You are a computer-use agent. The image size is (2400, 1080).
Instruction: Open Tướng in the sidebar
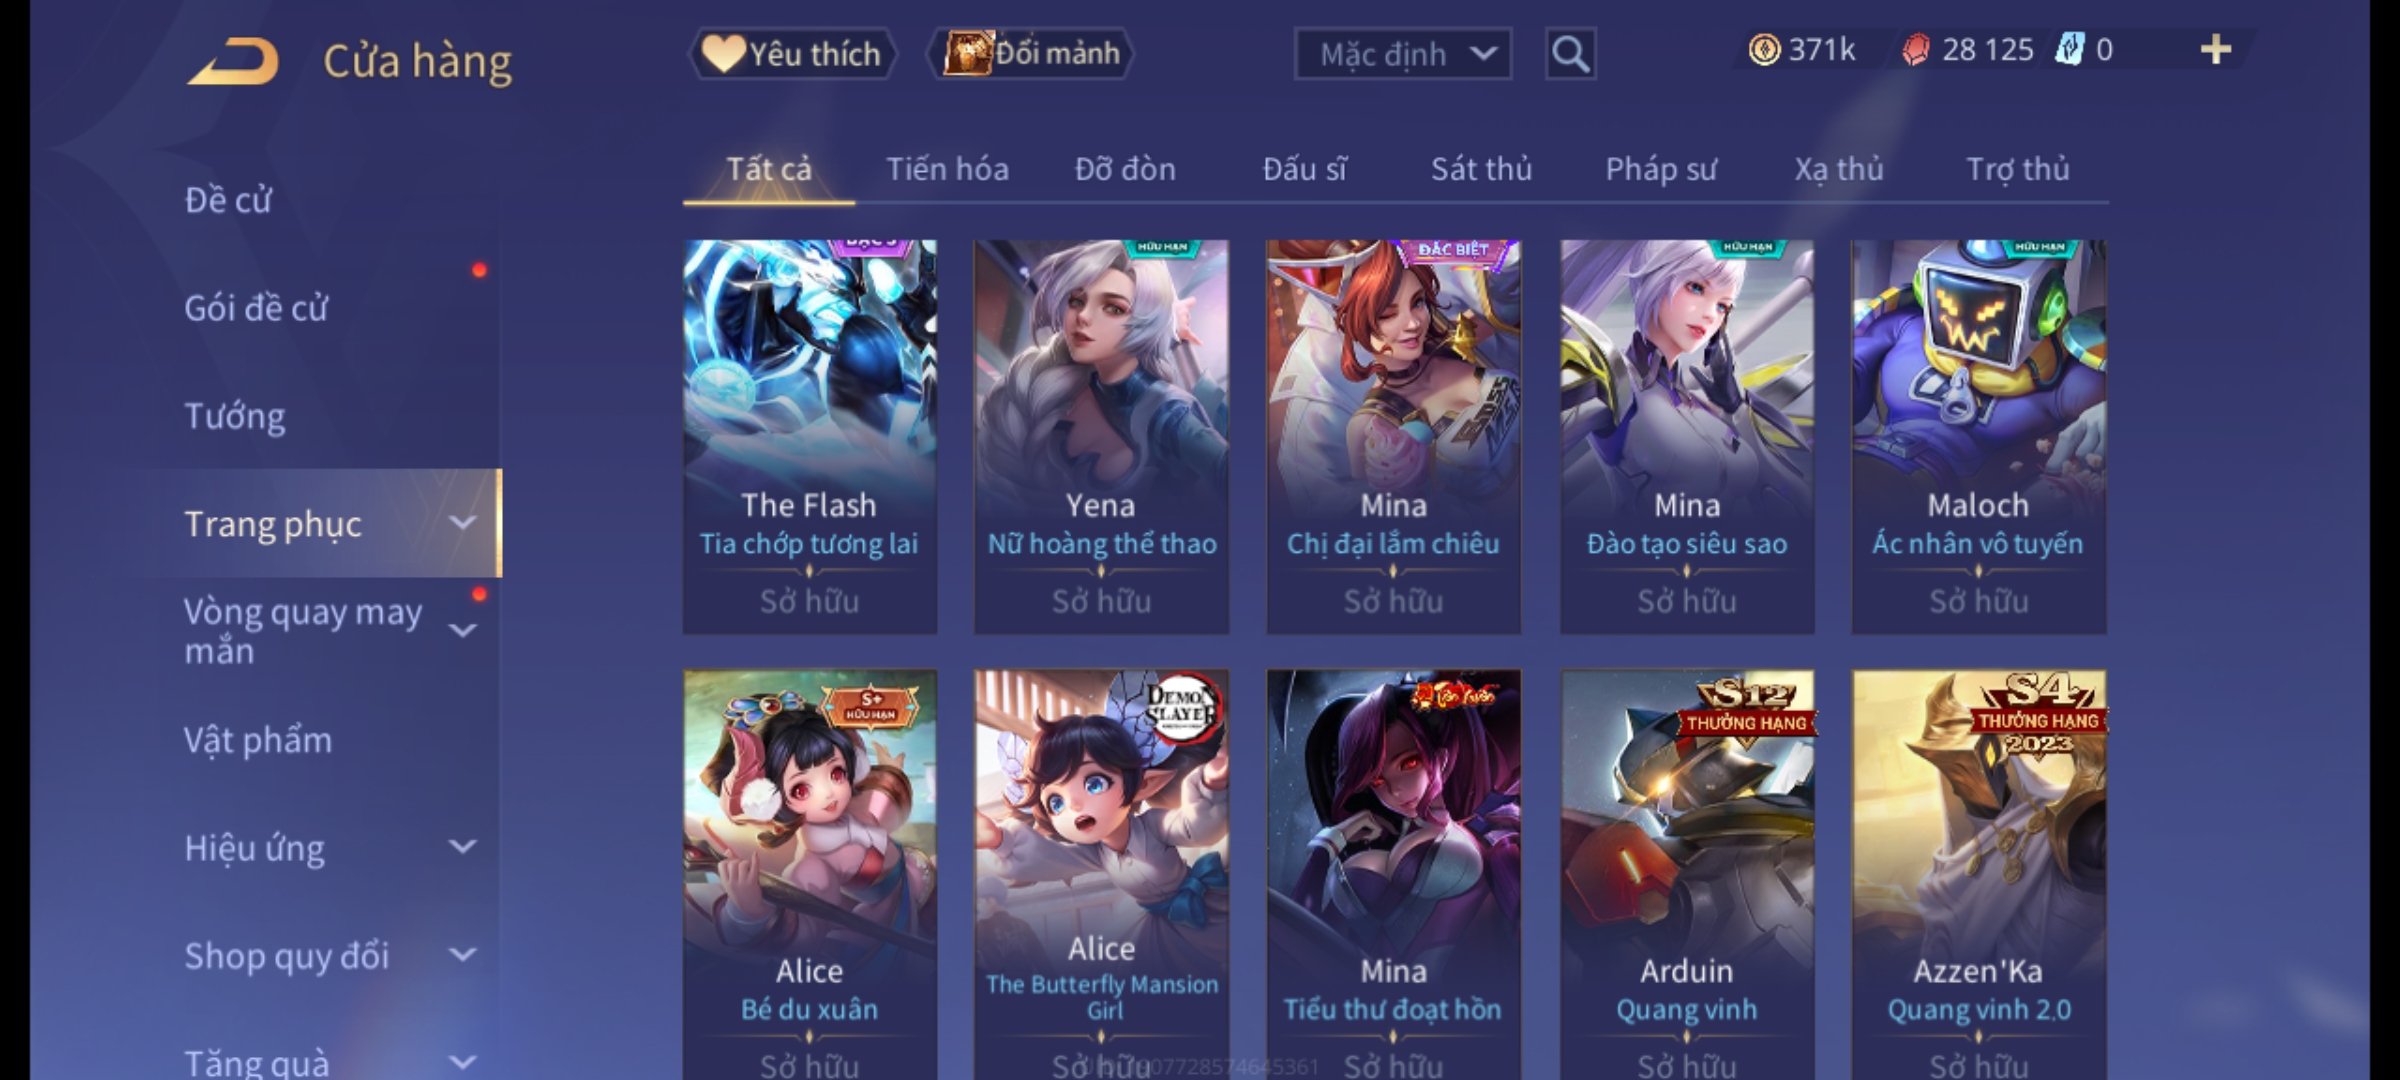click(235, 416)
